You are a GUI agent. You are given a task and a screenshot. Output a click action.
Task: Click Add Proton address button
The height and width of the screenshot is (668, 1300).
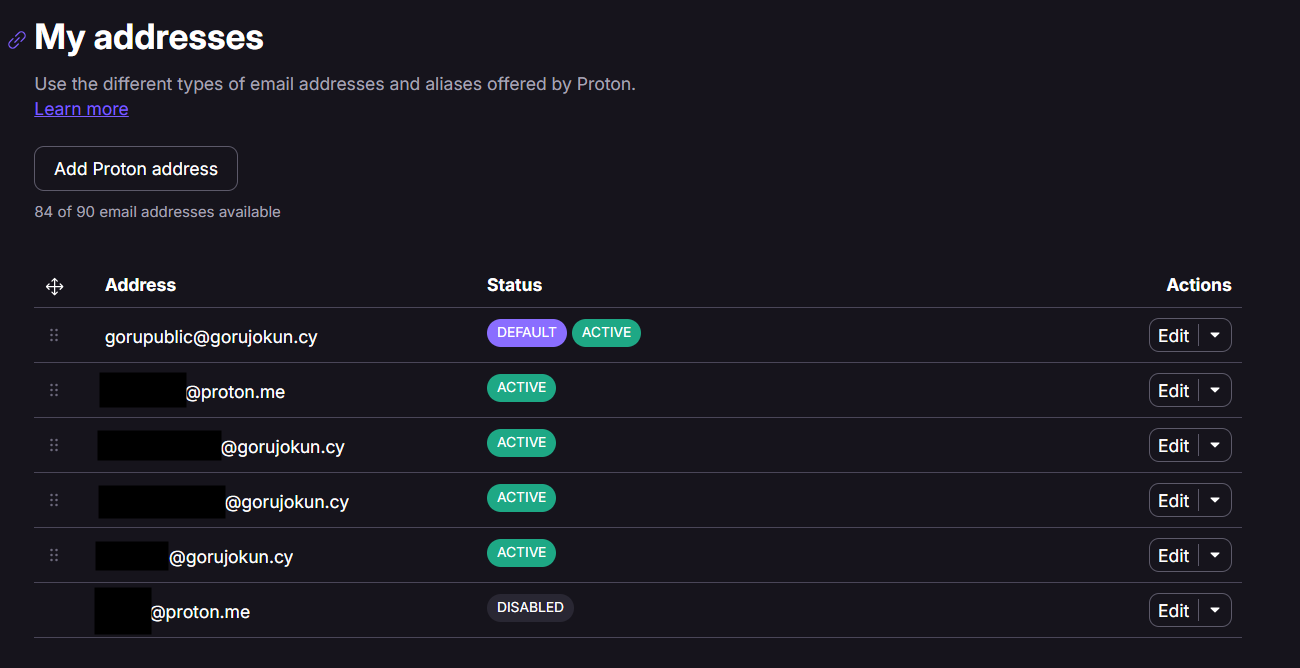[136, 169]
